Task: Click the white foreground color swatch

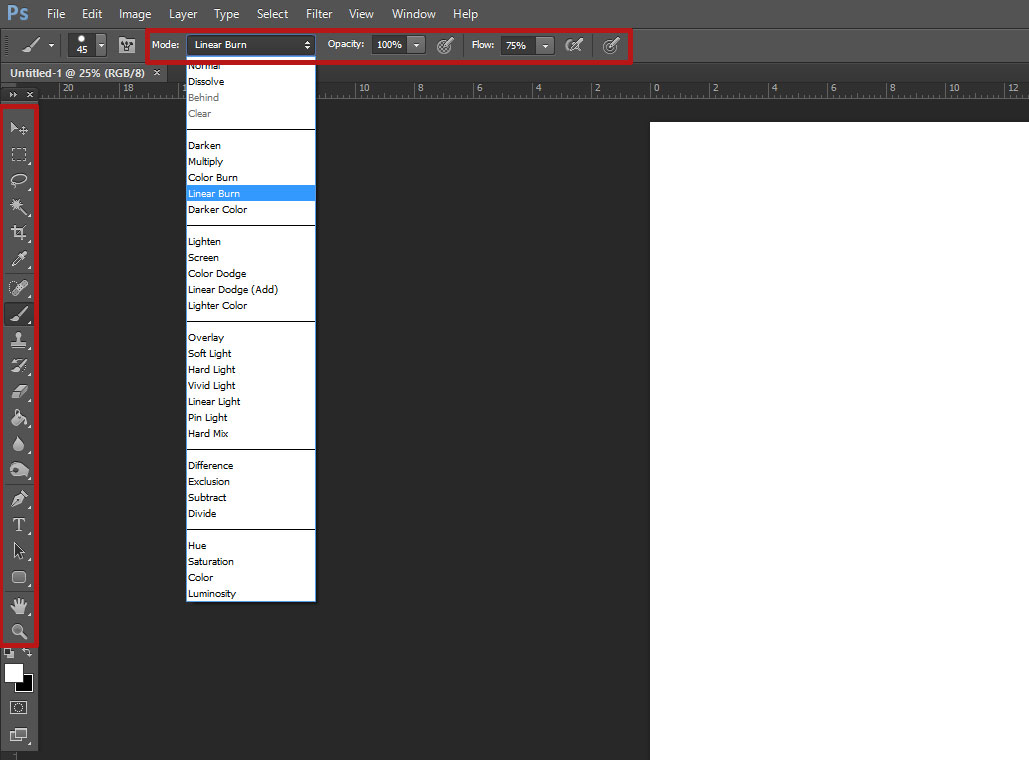Action: pos(12,672)
